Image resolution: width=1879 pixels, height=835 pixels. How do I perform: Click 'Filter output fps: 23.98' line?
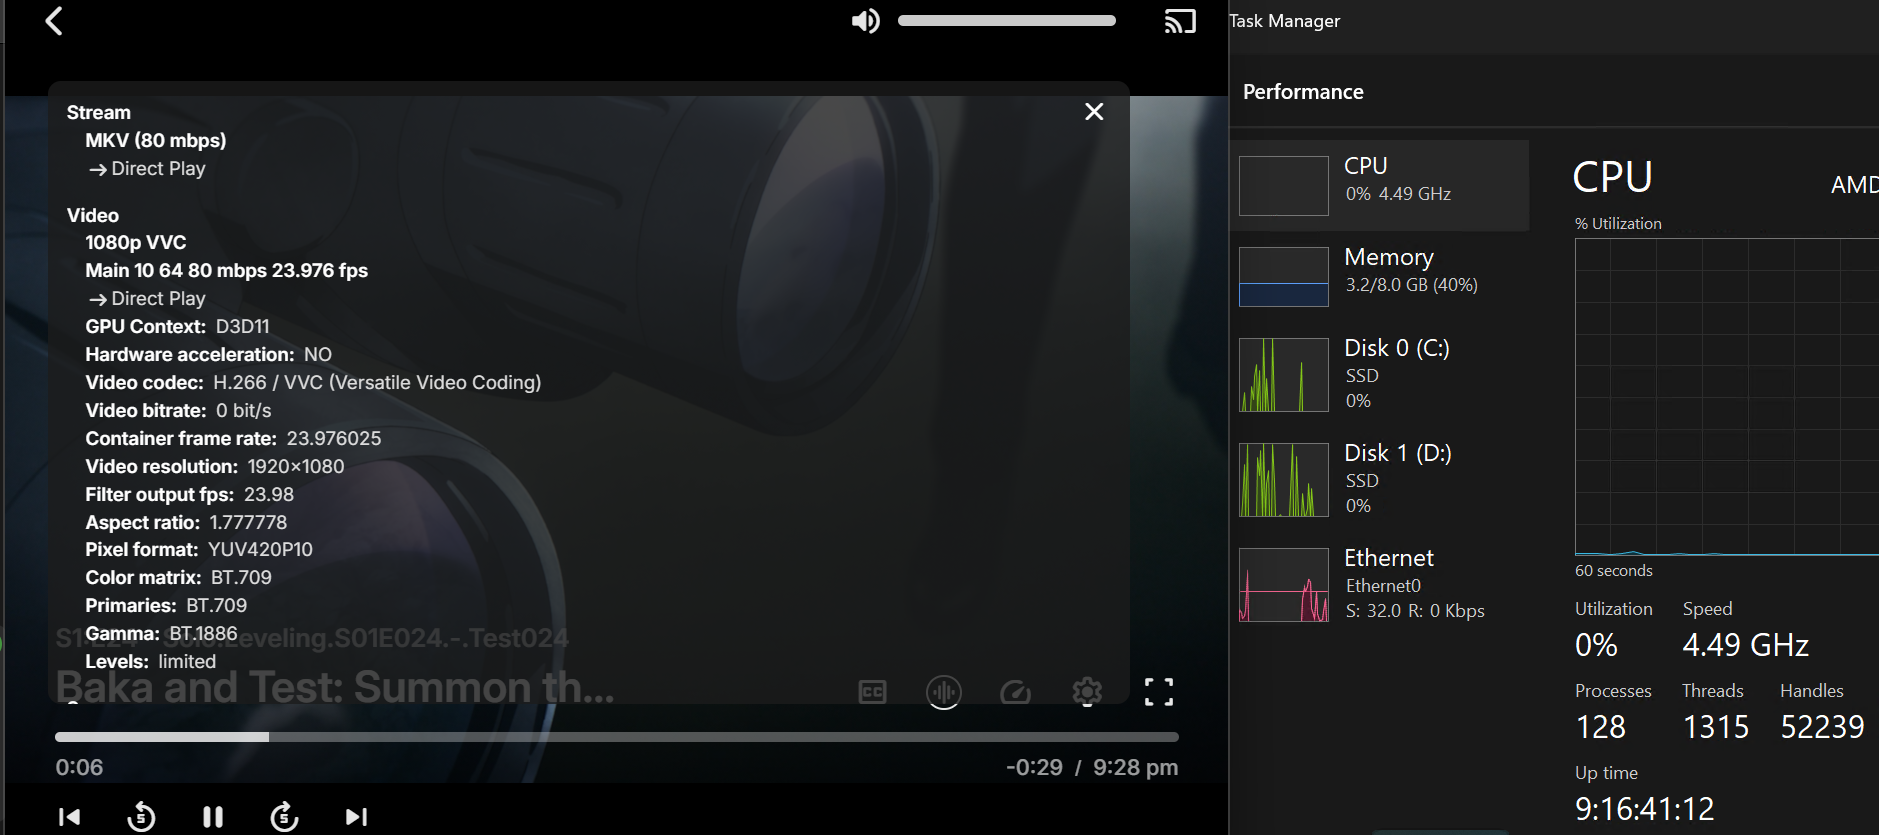pos(190,495)
